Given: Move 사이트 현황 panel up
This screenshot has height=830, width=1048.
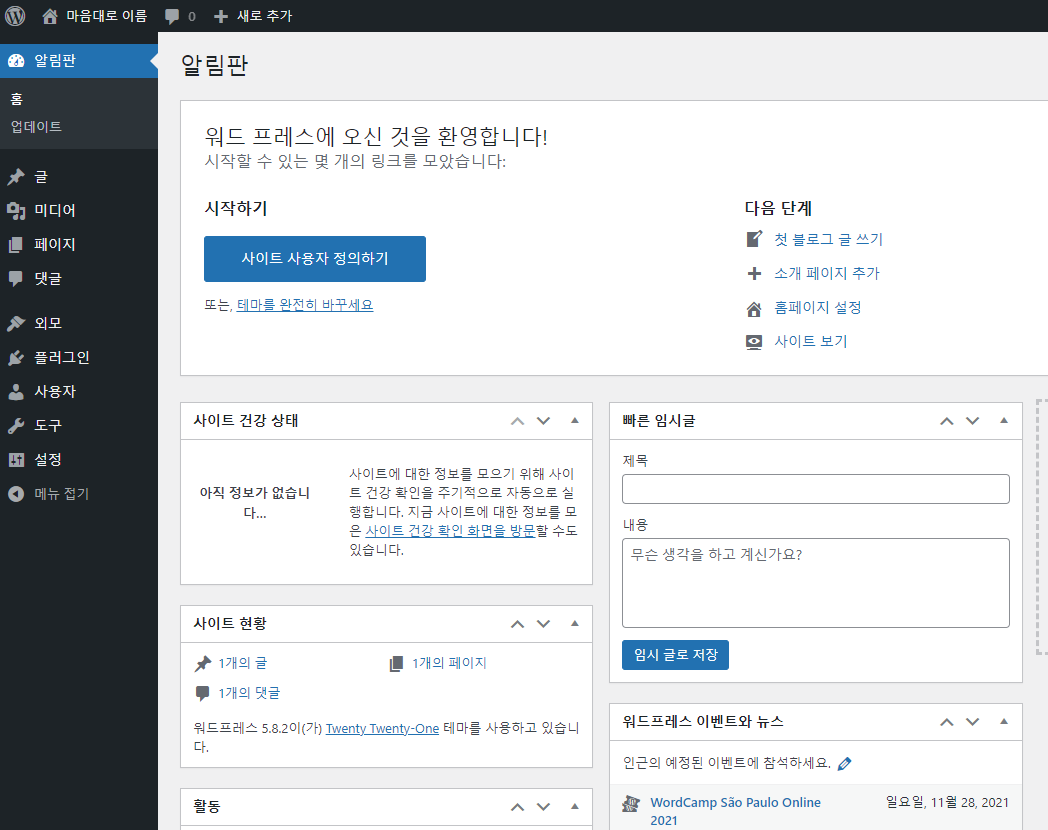Looking at the screenshot, I should [x=517, y=624].
